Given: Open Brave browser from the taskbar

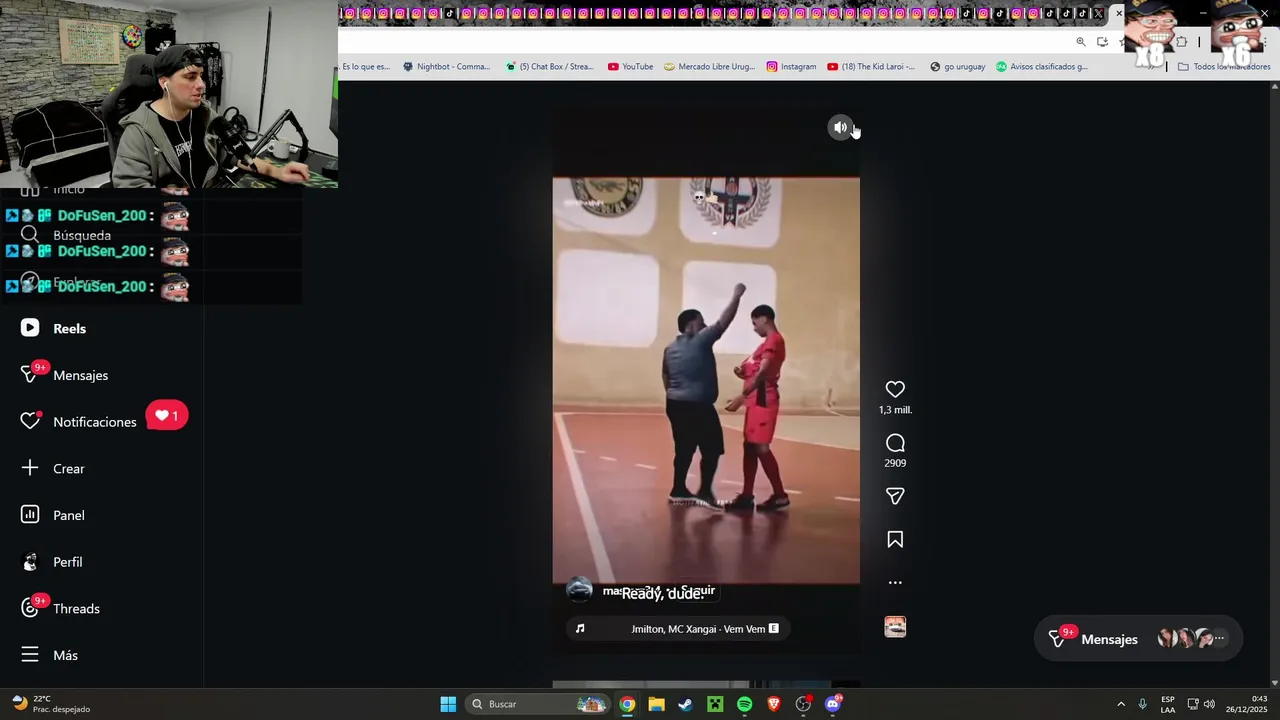Looking at the screenshot, I should click(x=774, y=704).
